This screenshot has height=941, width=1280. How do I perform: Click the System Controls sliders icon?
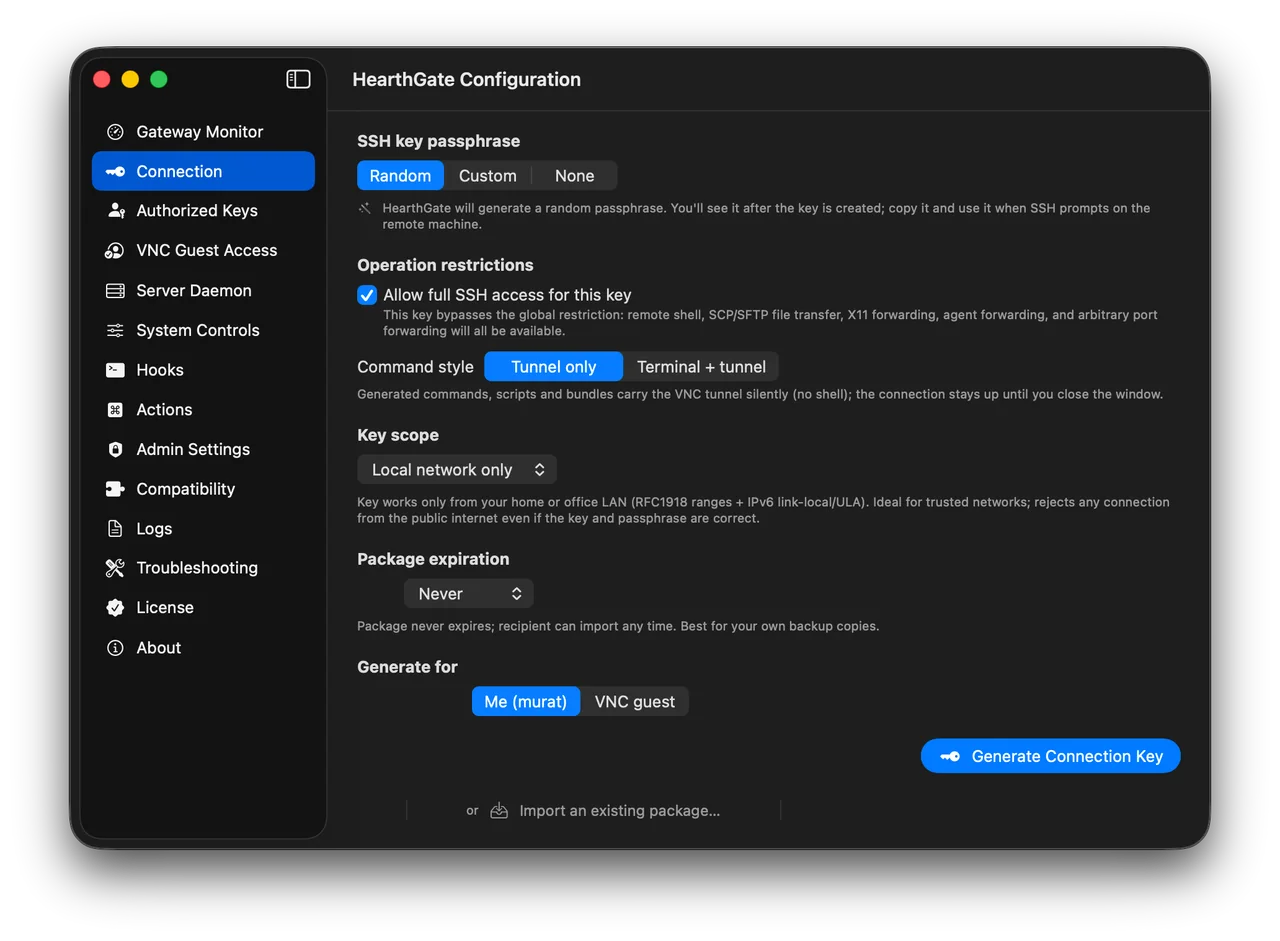point(115,330)
